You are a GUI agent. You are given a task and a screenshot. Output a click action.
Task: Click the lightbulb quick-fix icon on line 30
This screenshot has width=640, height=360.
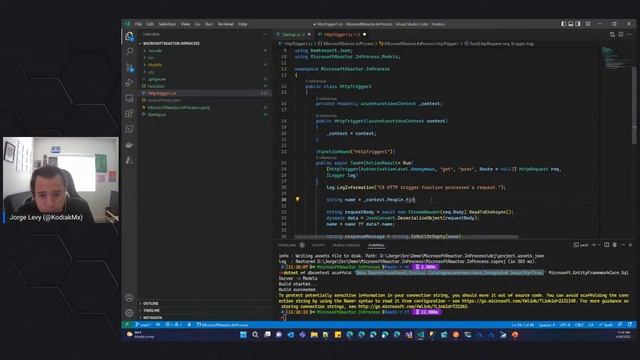point(298,200)
